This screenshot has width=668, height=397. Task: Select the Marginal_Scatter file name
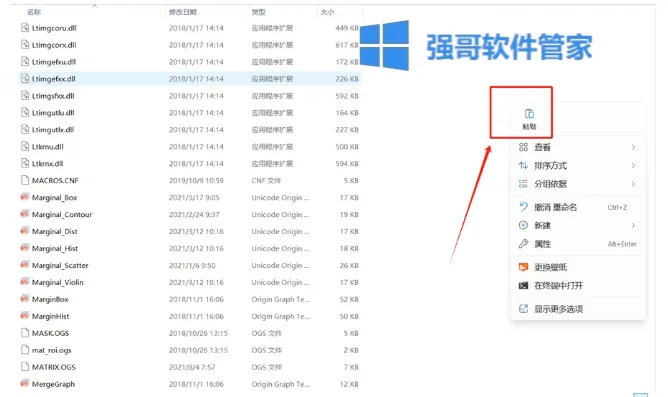pos(60,265)
